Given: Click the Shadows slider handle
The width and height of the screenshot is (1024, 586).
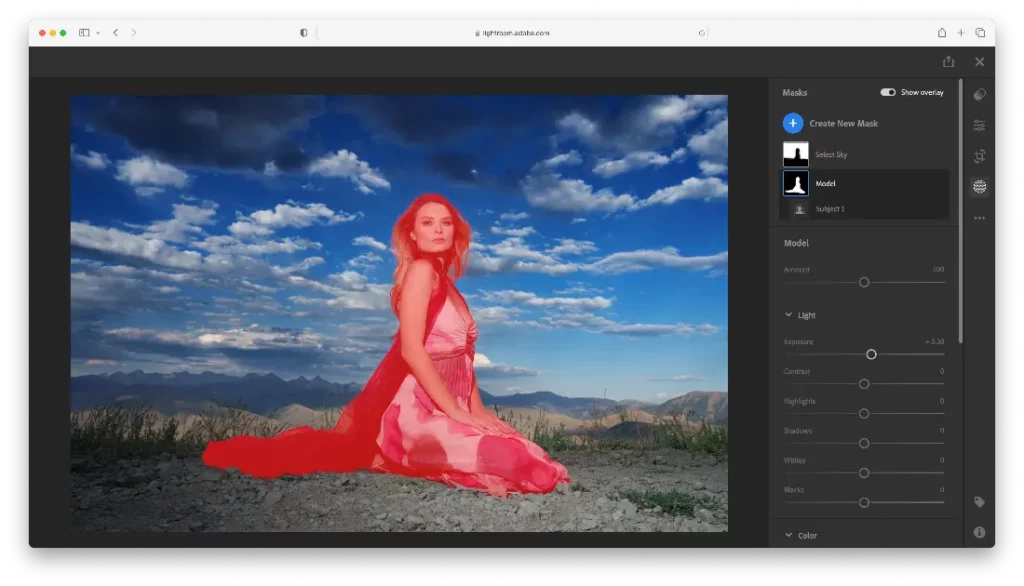Looking at the screenshot, I should (864, 444).
